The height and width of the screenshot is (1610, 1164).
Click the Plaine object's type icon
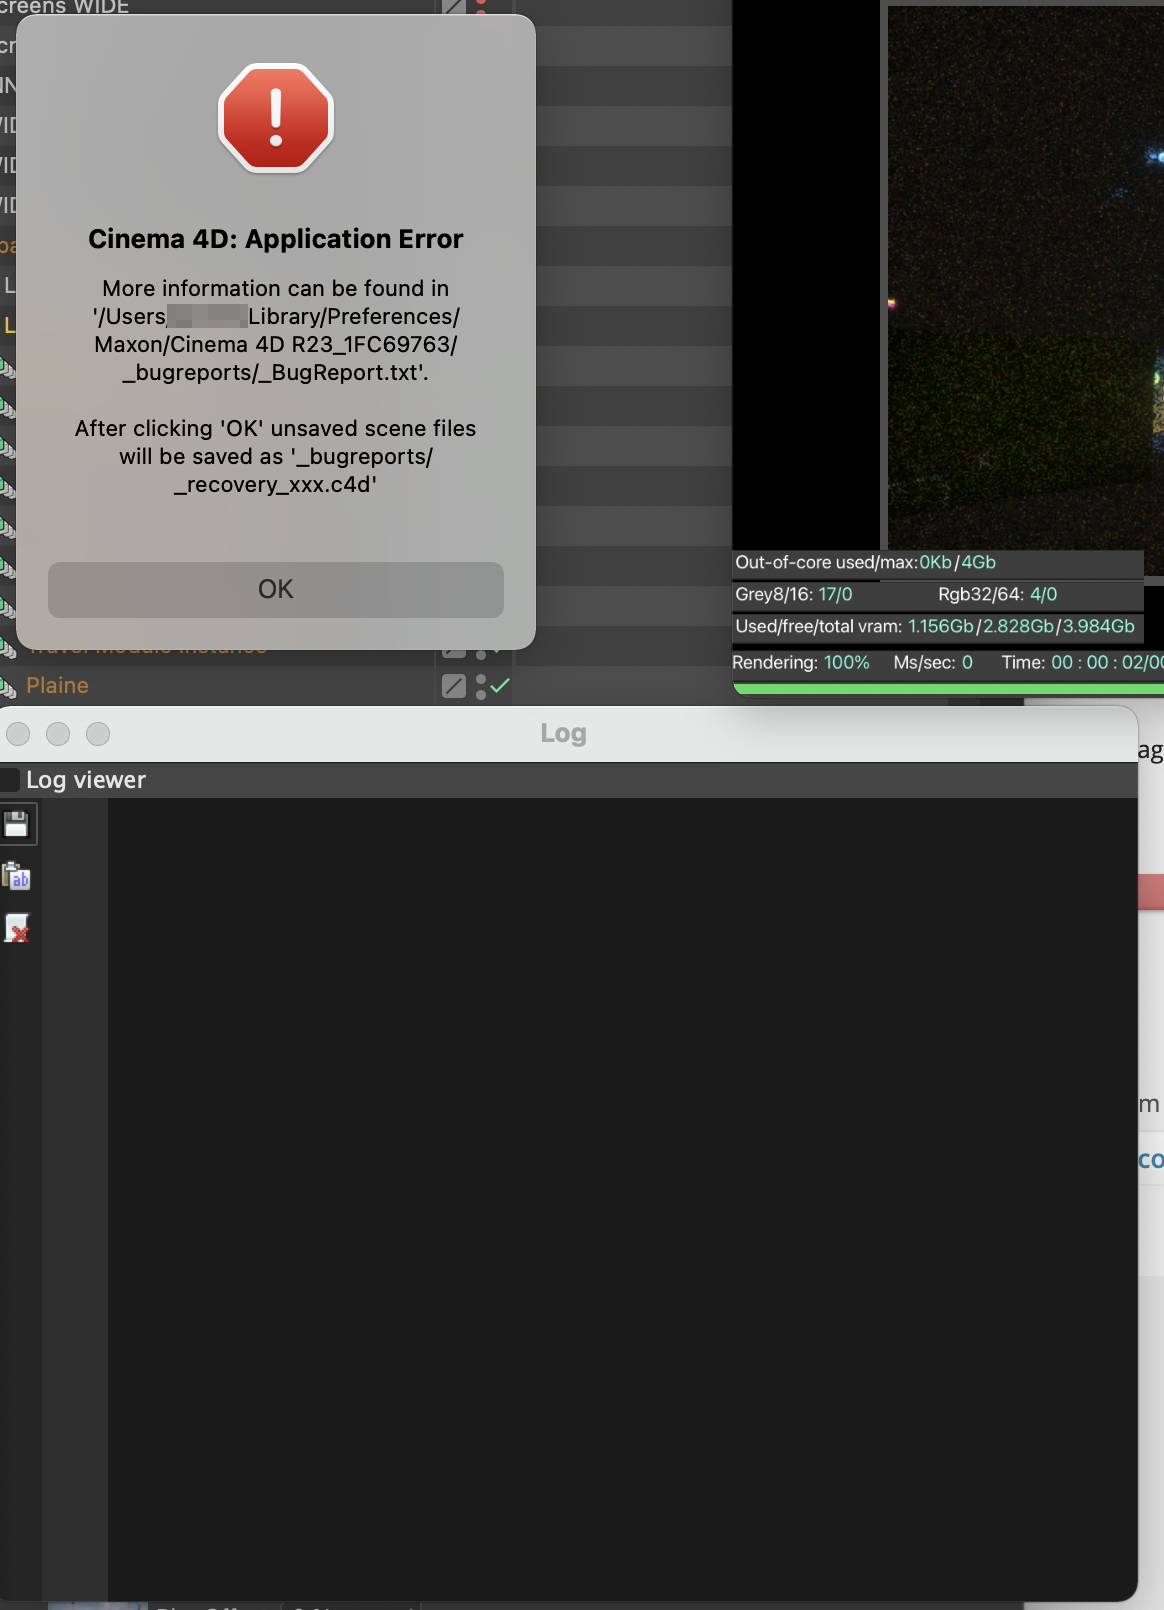pyautogui.click(x=8, y=687)
